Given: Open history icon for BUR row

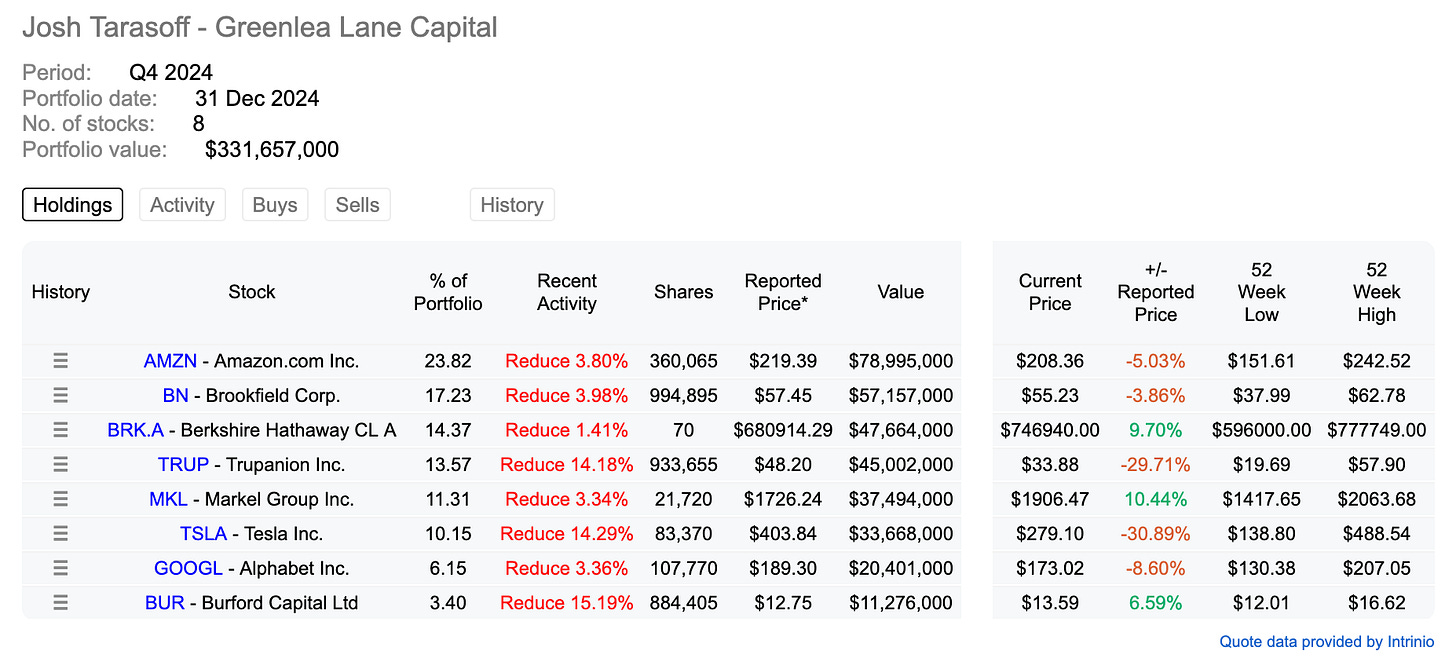Looking at the screenshot, I should (x=60, y=602).
